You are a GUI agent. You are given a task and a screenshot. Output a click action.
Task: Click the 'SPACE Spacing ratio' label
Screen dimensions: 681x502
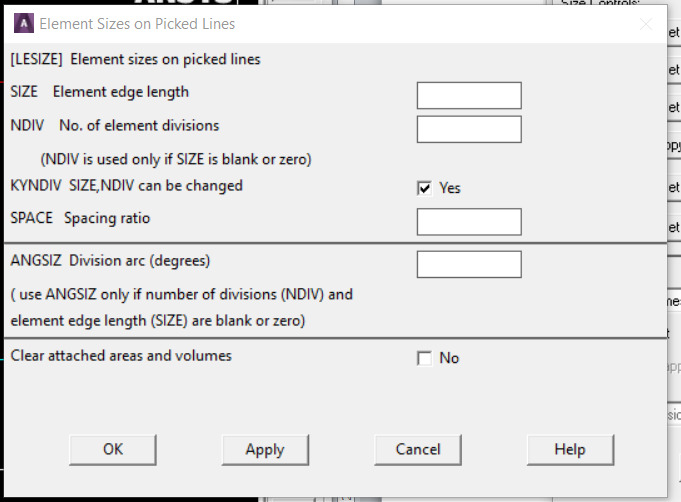(80, 218)
